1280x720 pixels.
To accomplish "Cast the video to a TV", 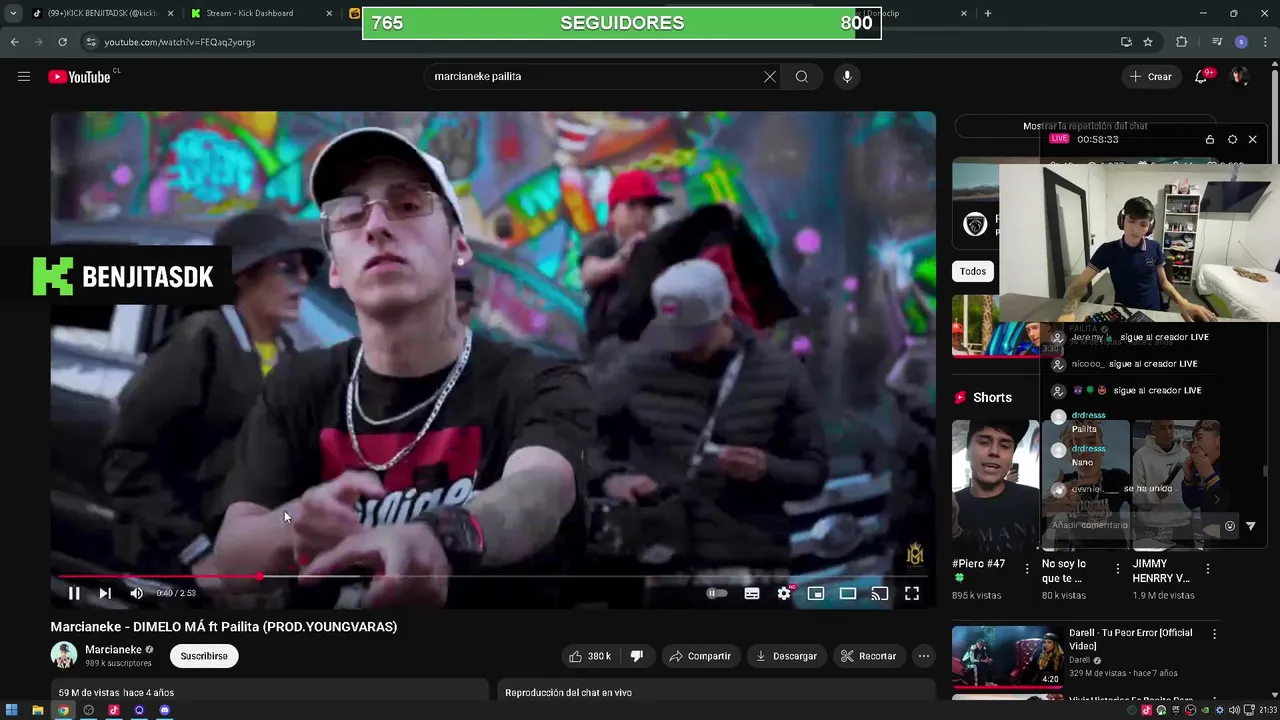I will [880, 593].
